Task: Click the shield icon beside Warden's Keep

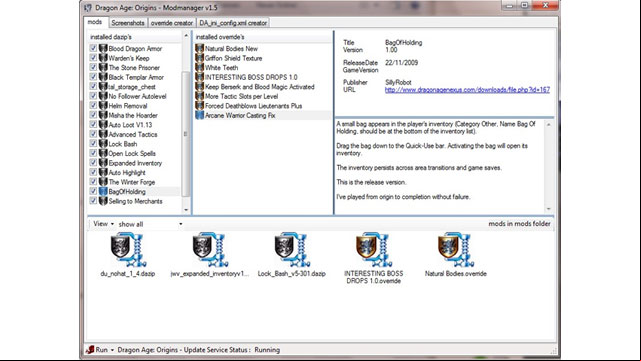Action: 103,58
